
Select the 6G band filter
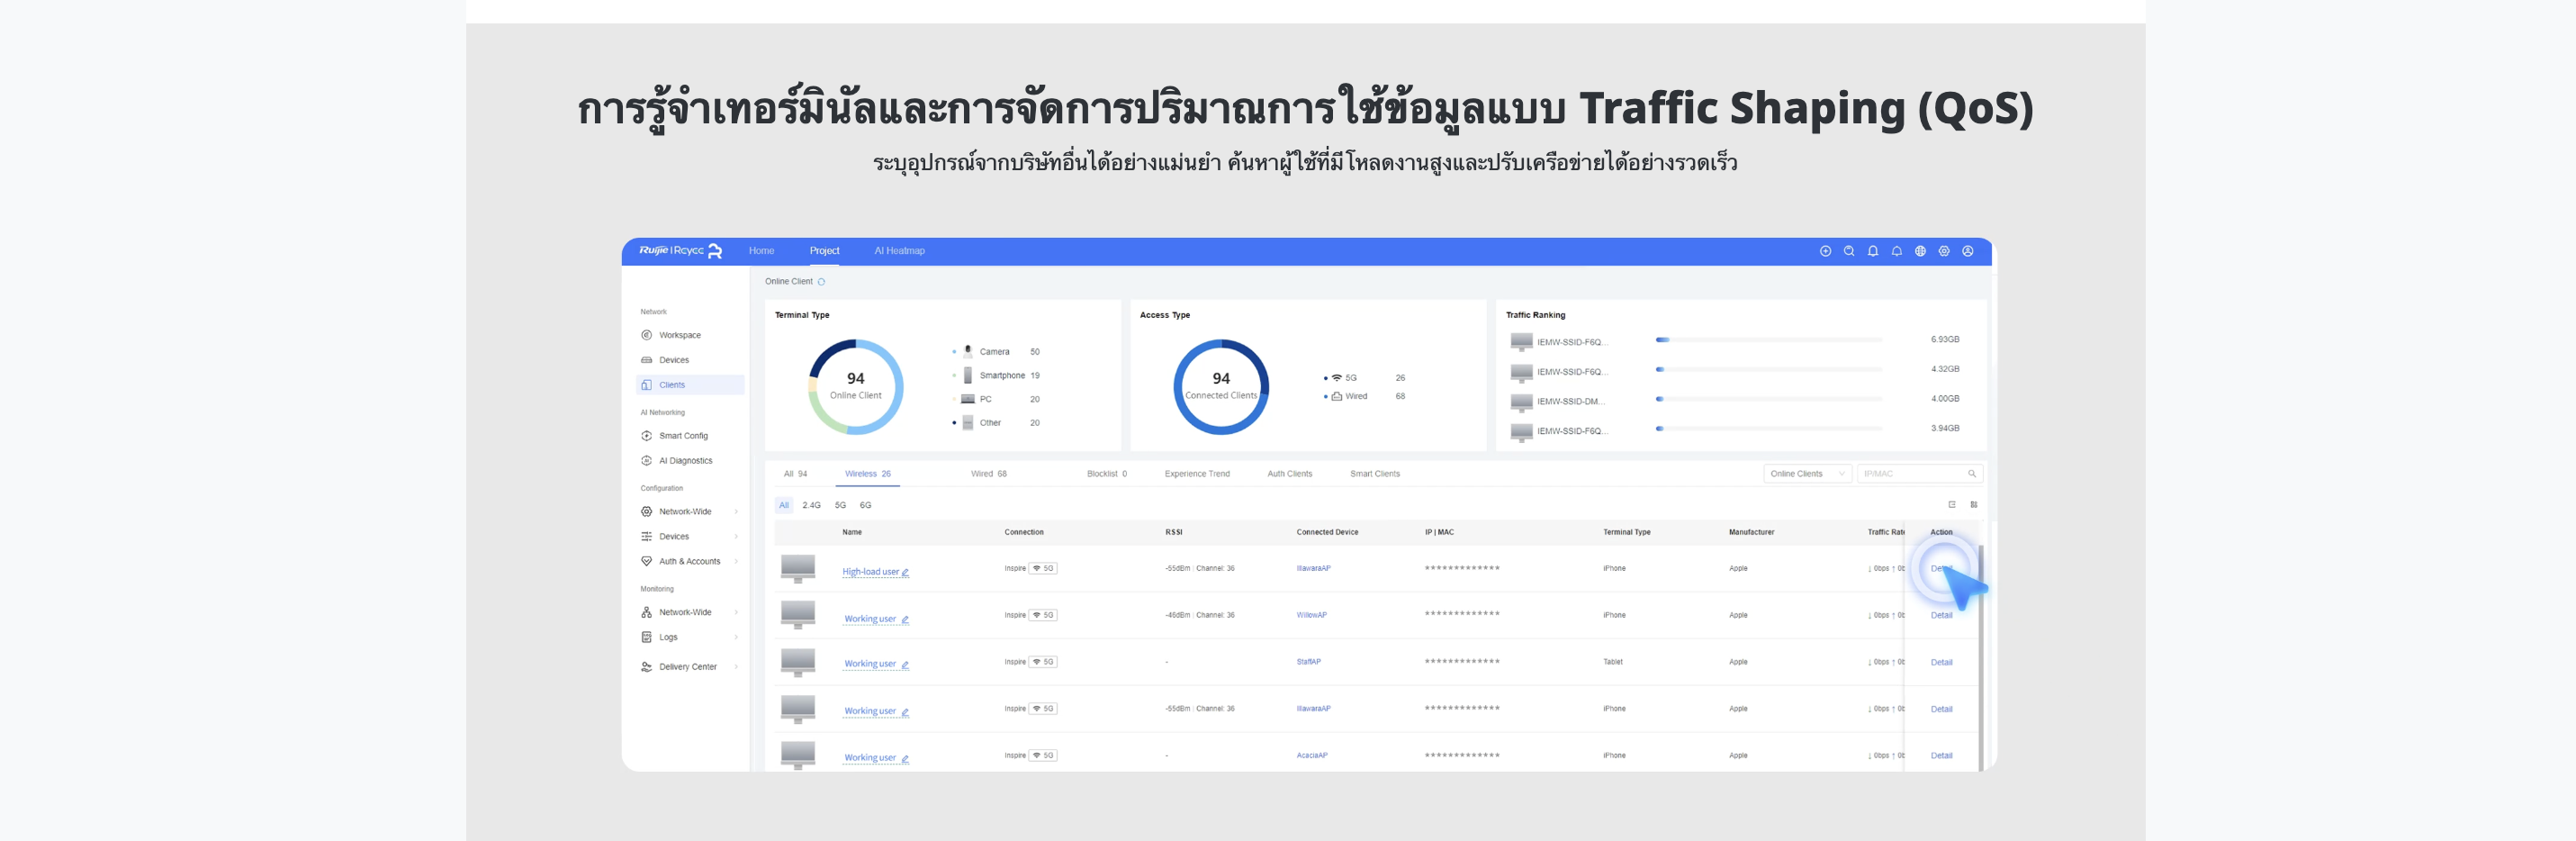click(865, 506)
